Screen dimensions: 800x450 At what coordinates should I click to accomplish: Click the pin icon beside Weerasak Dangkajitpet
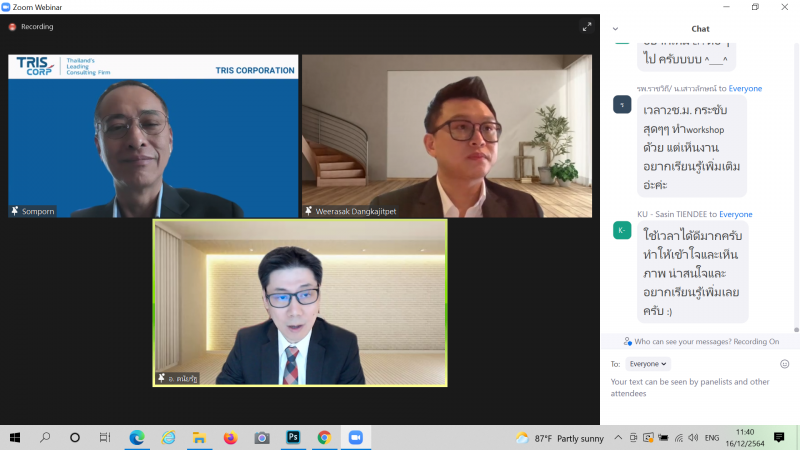coord(309,211)
